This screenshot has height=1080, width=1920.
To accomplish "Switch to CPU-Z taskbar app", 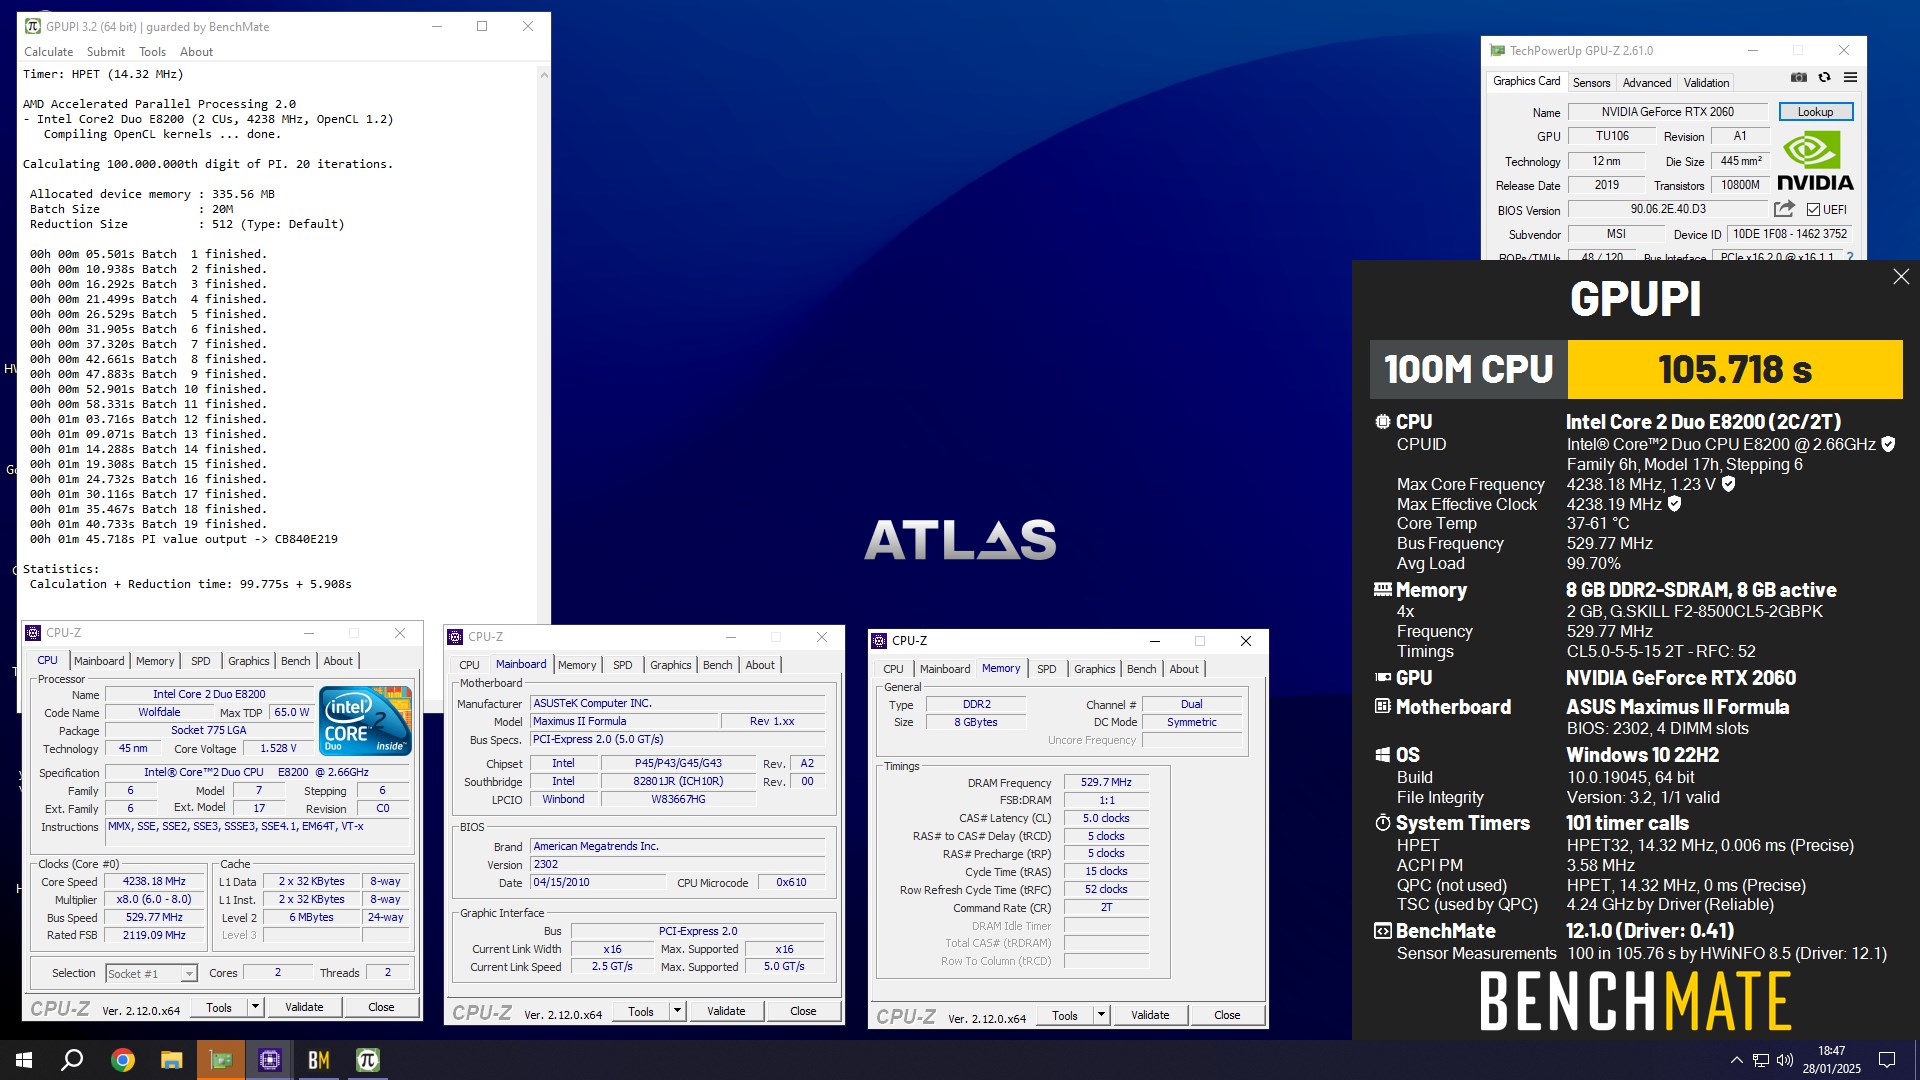I will [270, 1060].
